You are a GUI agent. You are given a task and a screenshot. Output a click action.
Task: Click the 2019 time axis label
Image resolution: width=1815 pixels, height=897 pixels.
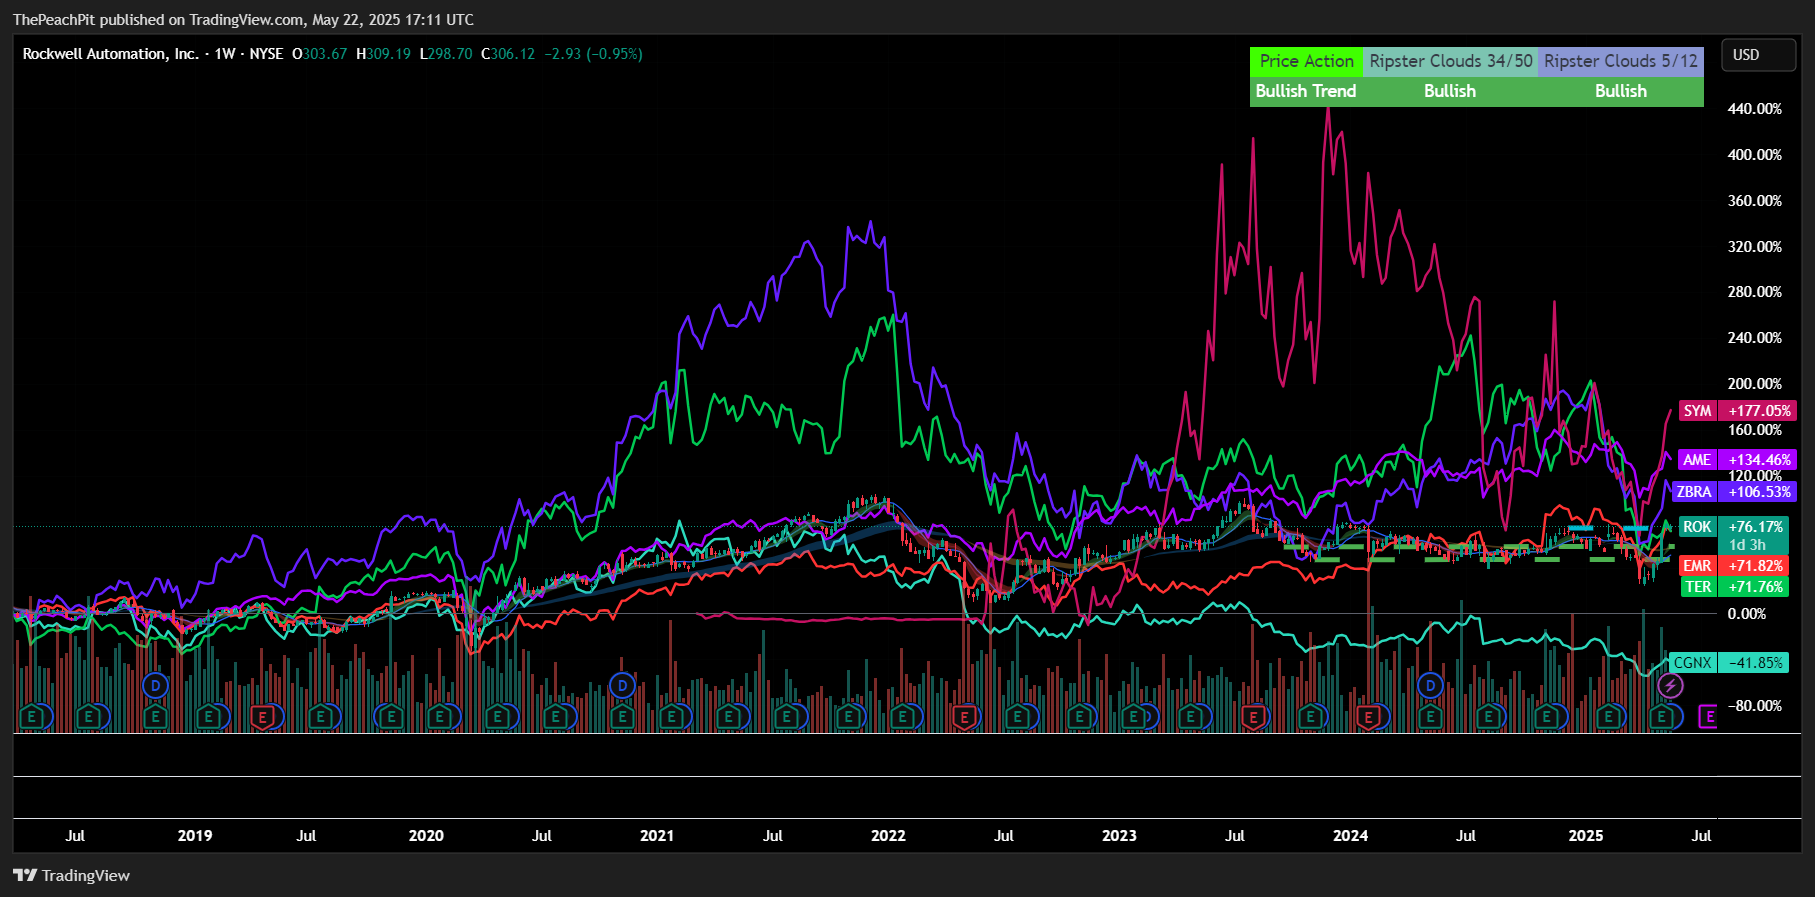(x=195, y=836)
